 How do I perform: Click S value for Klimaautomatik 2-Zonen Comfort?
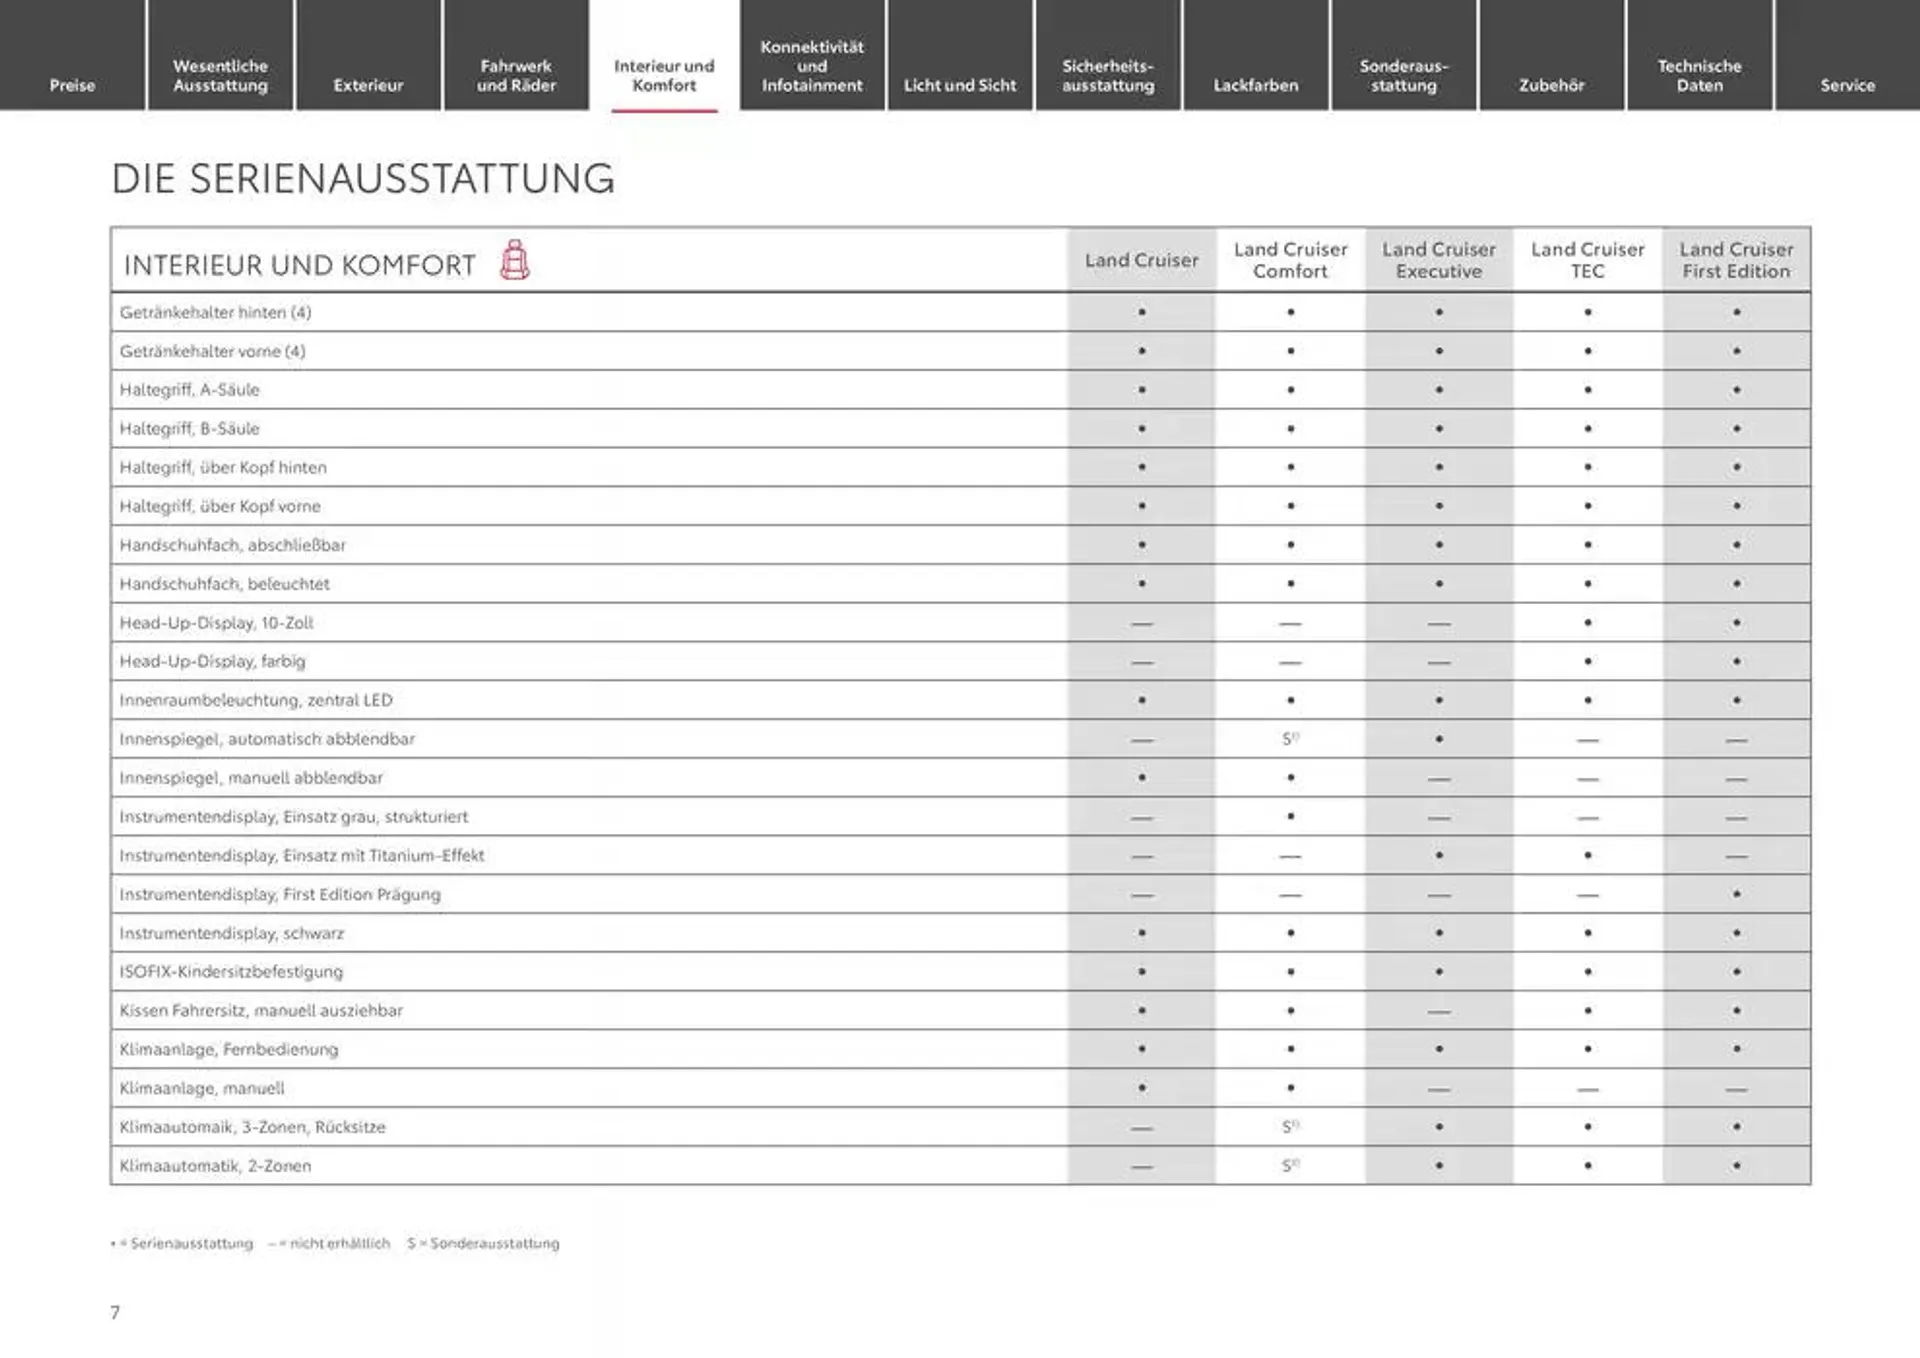coord(1290,1166)
